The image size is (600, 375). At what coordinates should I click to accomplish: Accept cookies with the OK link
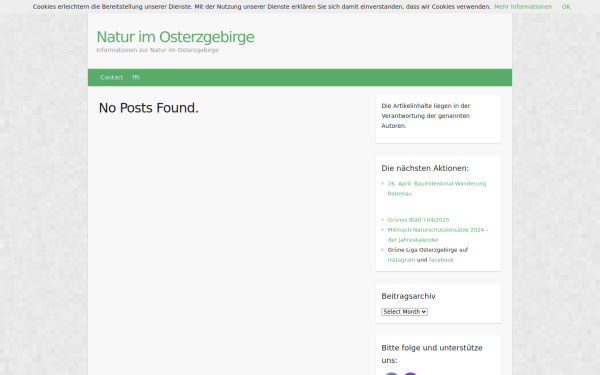(x=566, y=7)
